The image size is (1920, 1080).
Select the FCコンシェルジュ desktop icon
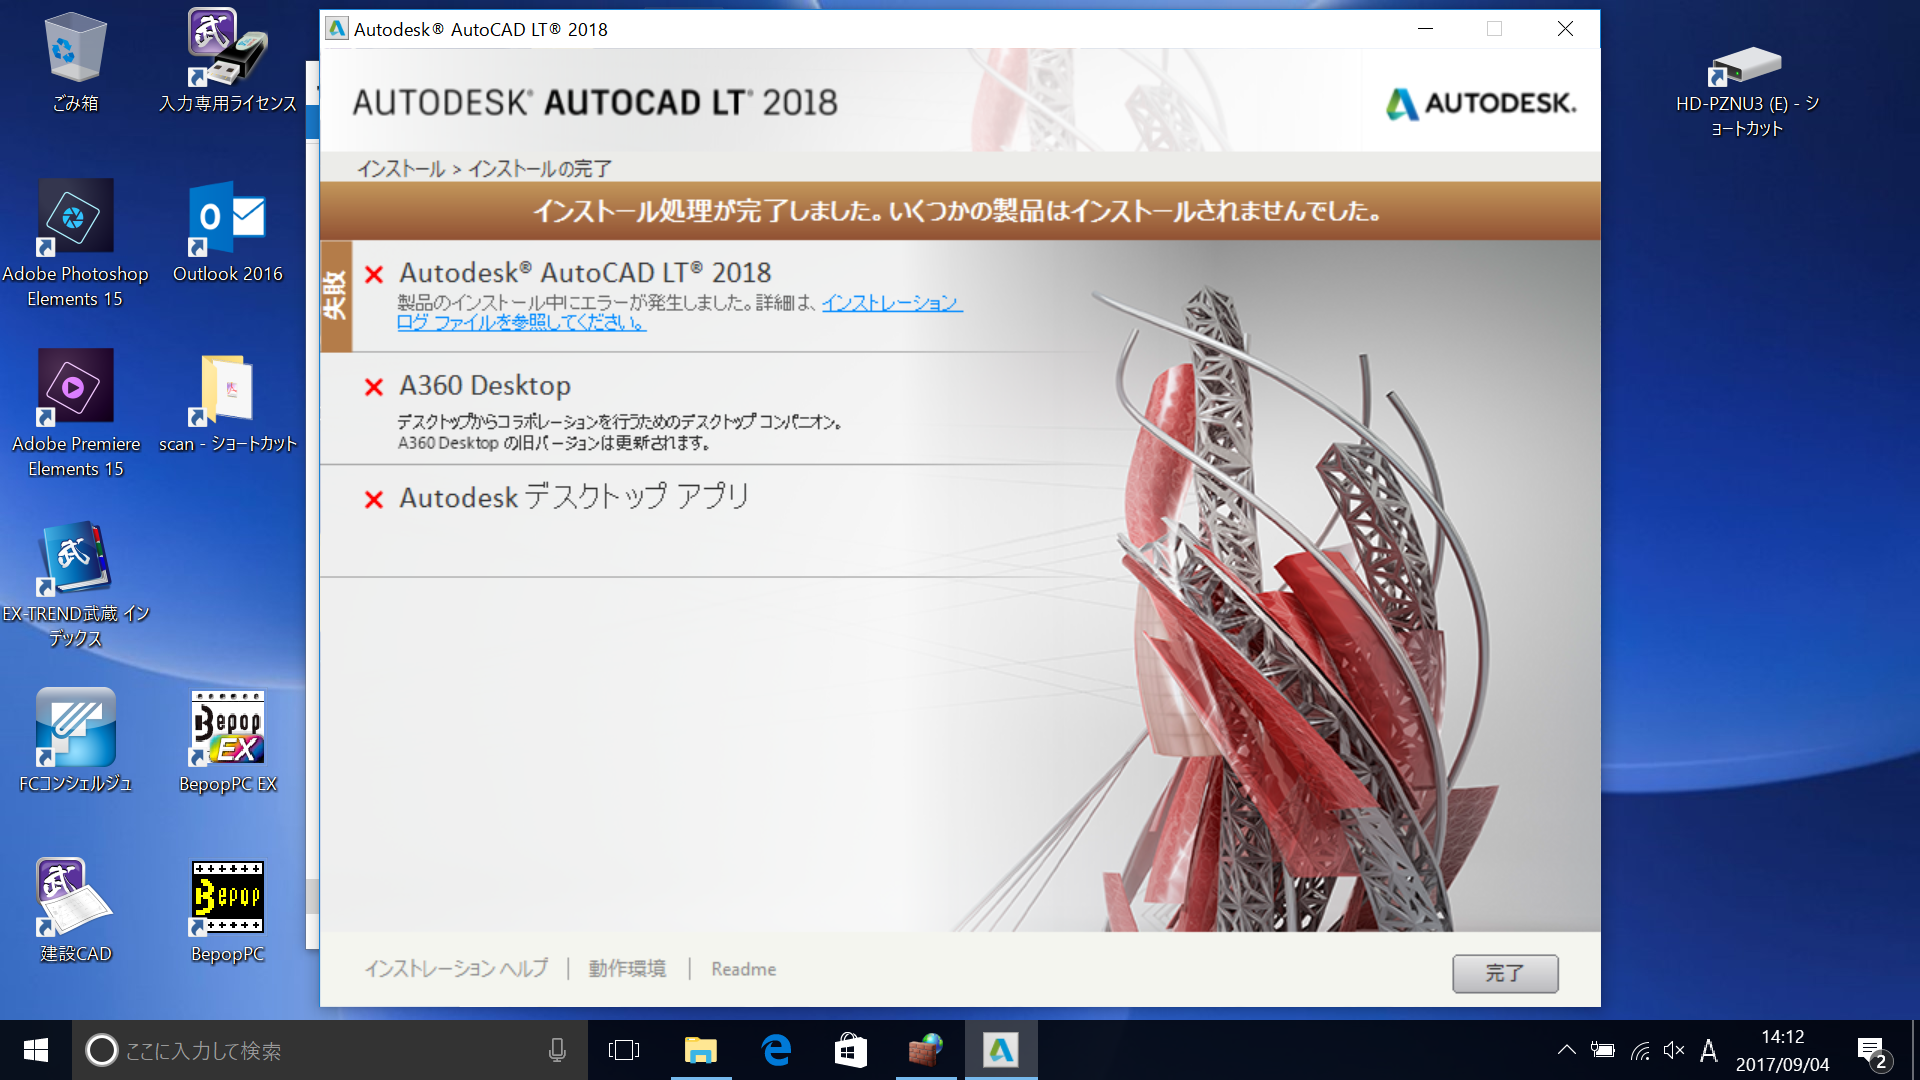coord(75,740)
